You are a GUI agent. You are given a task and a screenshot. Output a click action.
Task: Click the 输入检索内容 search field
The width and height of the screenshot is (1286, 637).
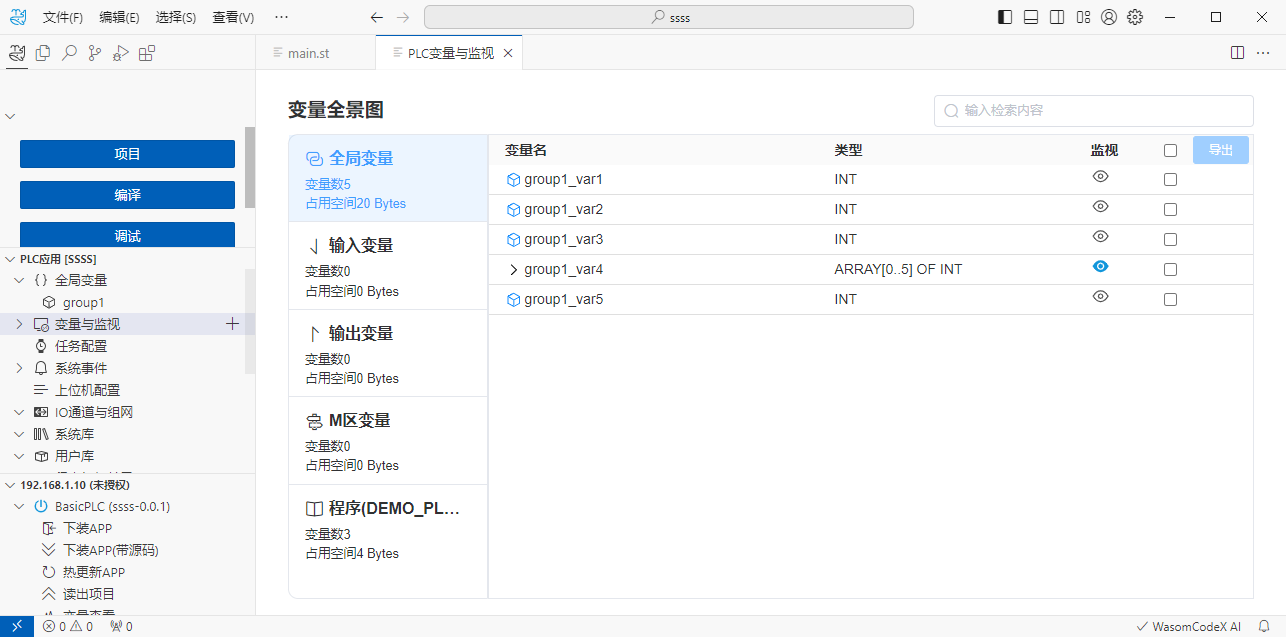[x=1100, y=110]
